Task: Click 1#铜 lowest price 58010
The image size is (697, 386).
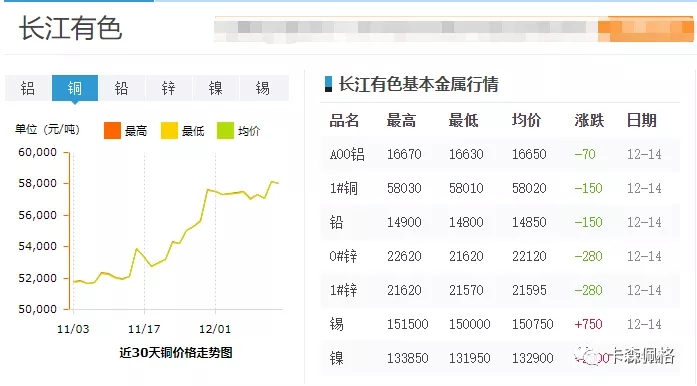Action: [x=466, y=188]
